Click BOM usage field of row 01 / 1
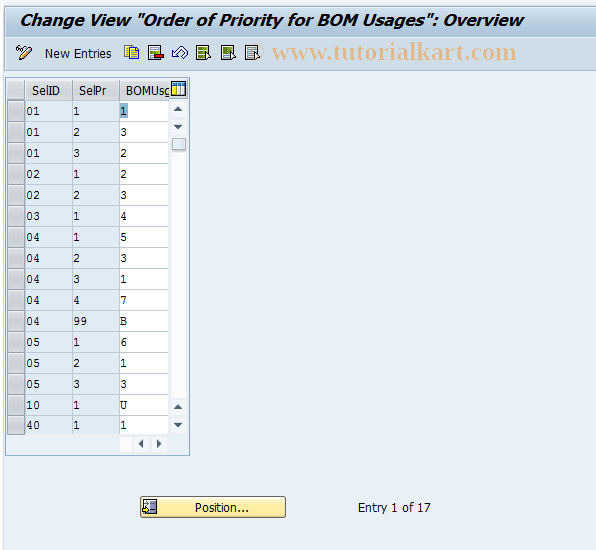The width and height of the screenshot is (596, 550). 144,111
